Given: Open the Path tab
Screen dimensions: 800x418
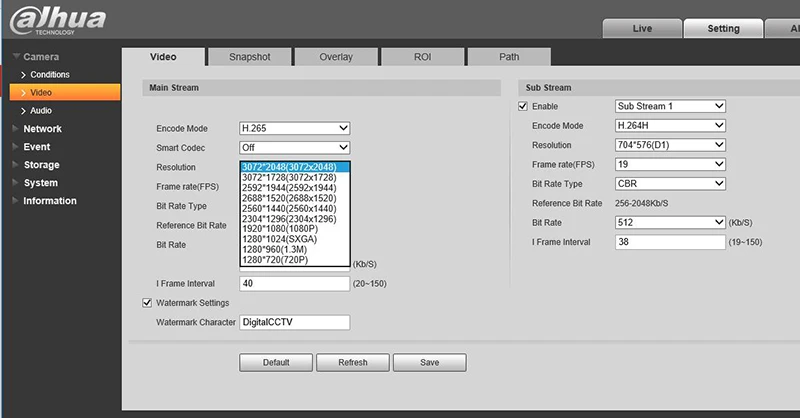Looking at the screenshot, I should [x=509, y=57].
